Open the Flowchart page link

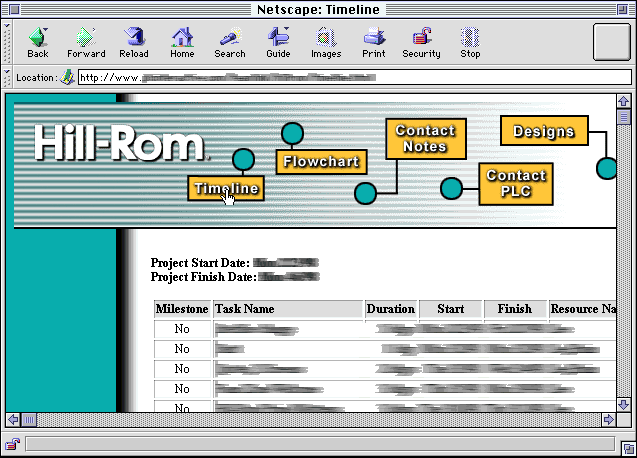321,162
